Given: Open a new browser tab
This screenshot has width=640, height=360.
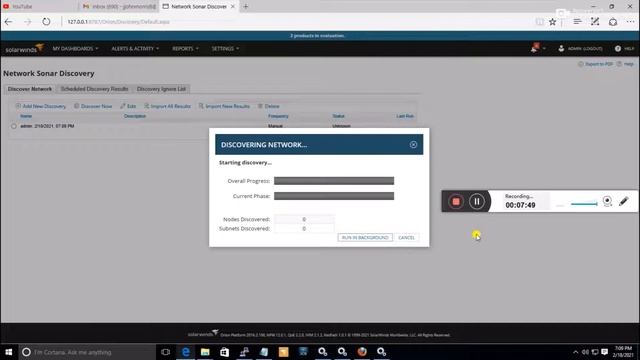Looking at the screenshot, I should 246,7.
